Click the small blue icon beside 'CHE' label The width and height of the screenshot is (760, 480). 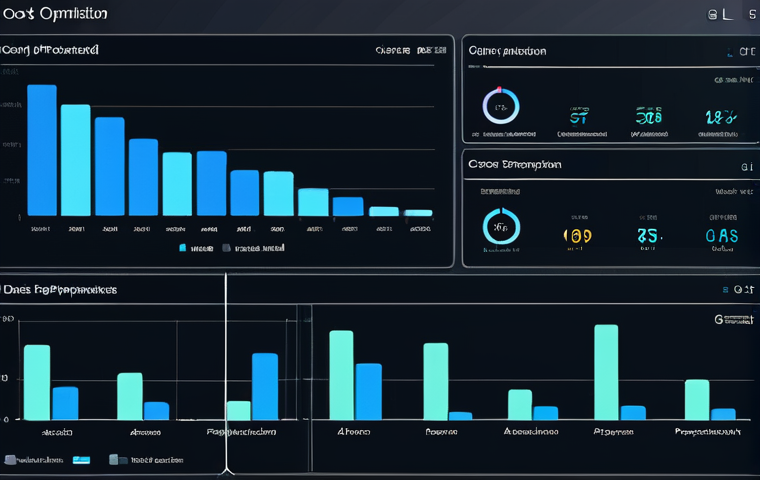[x=730, y=52]
